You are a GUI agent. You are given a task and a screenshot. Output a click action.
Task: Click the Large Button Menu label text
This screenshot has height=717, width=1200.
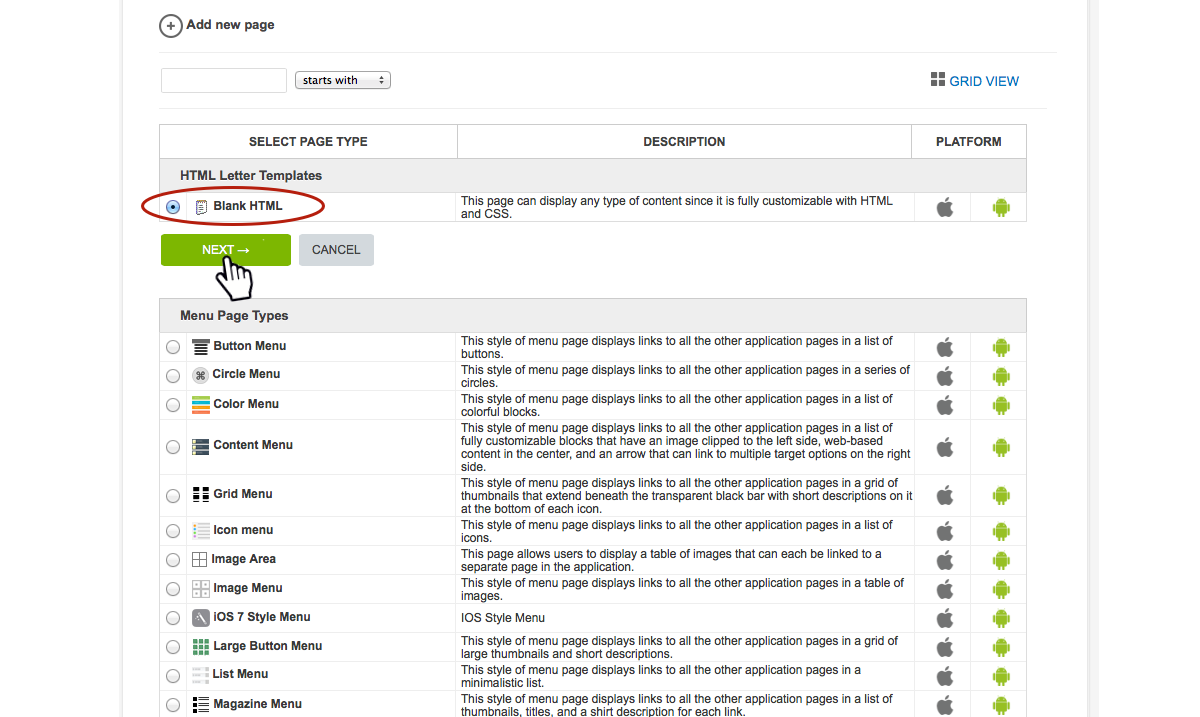(x=268, y=646)
